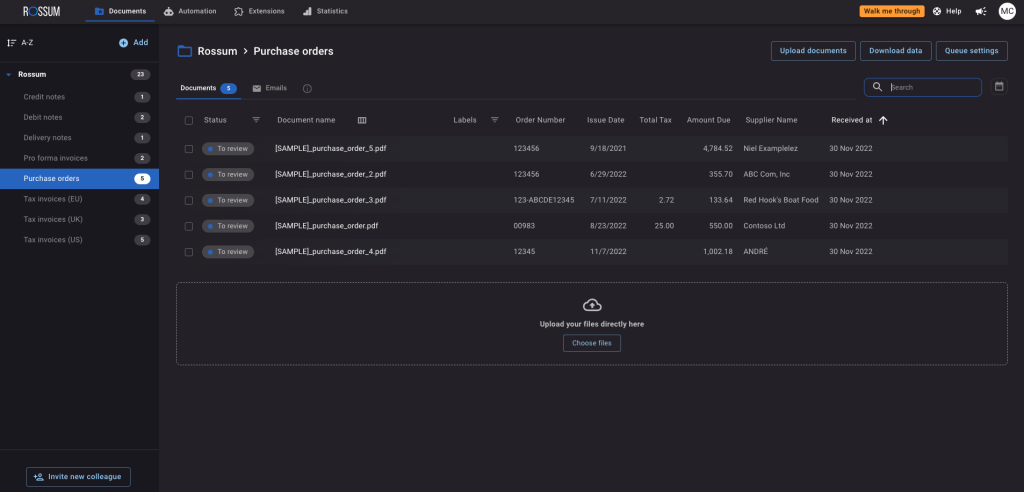This screenshot has height=492, width=1024.
Task: Open [SAMPLE]_purchase_order.pdf document
Action: (327, 226)
